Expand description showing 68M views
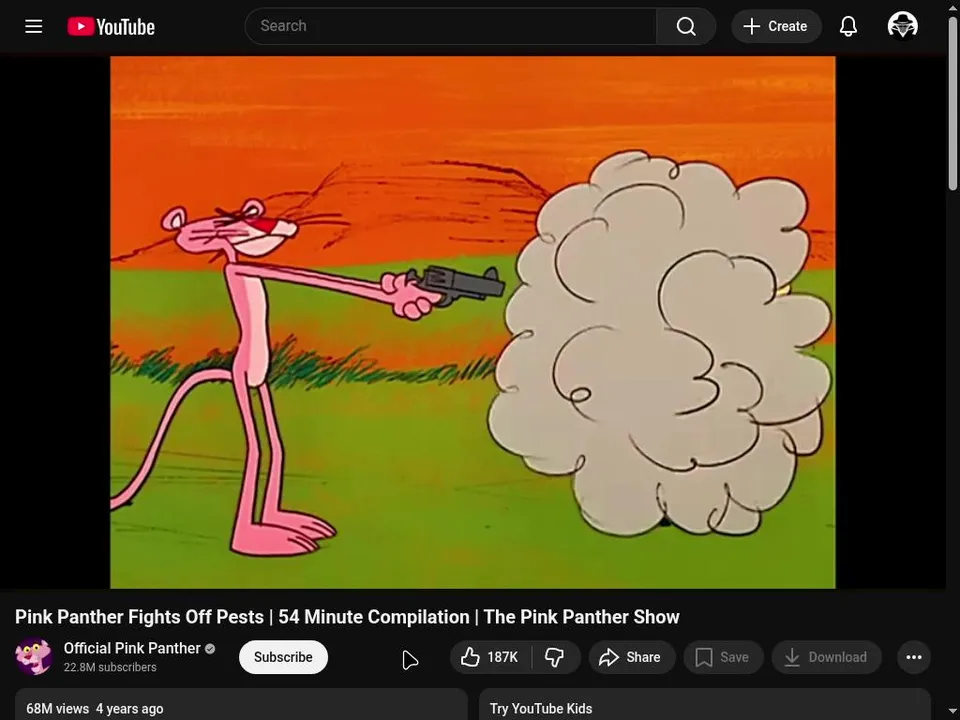The height and width of the screenshot is (720, 960). point(241,704)
